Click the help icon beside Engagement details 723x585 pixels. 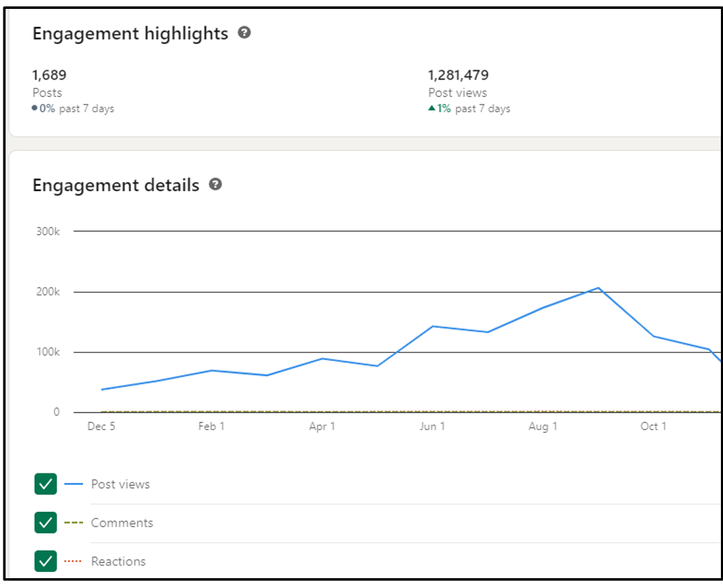[x=216, y=185]
